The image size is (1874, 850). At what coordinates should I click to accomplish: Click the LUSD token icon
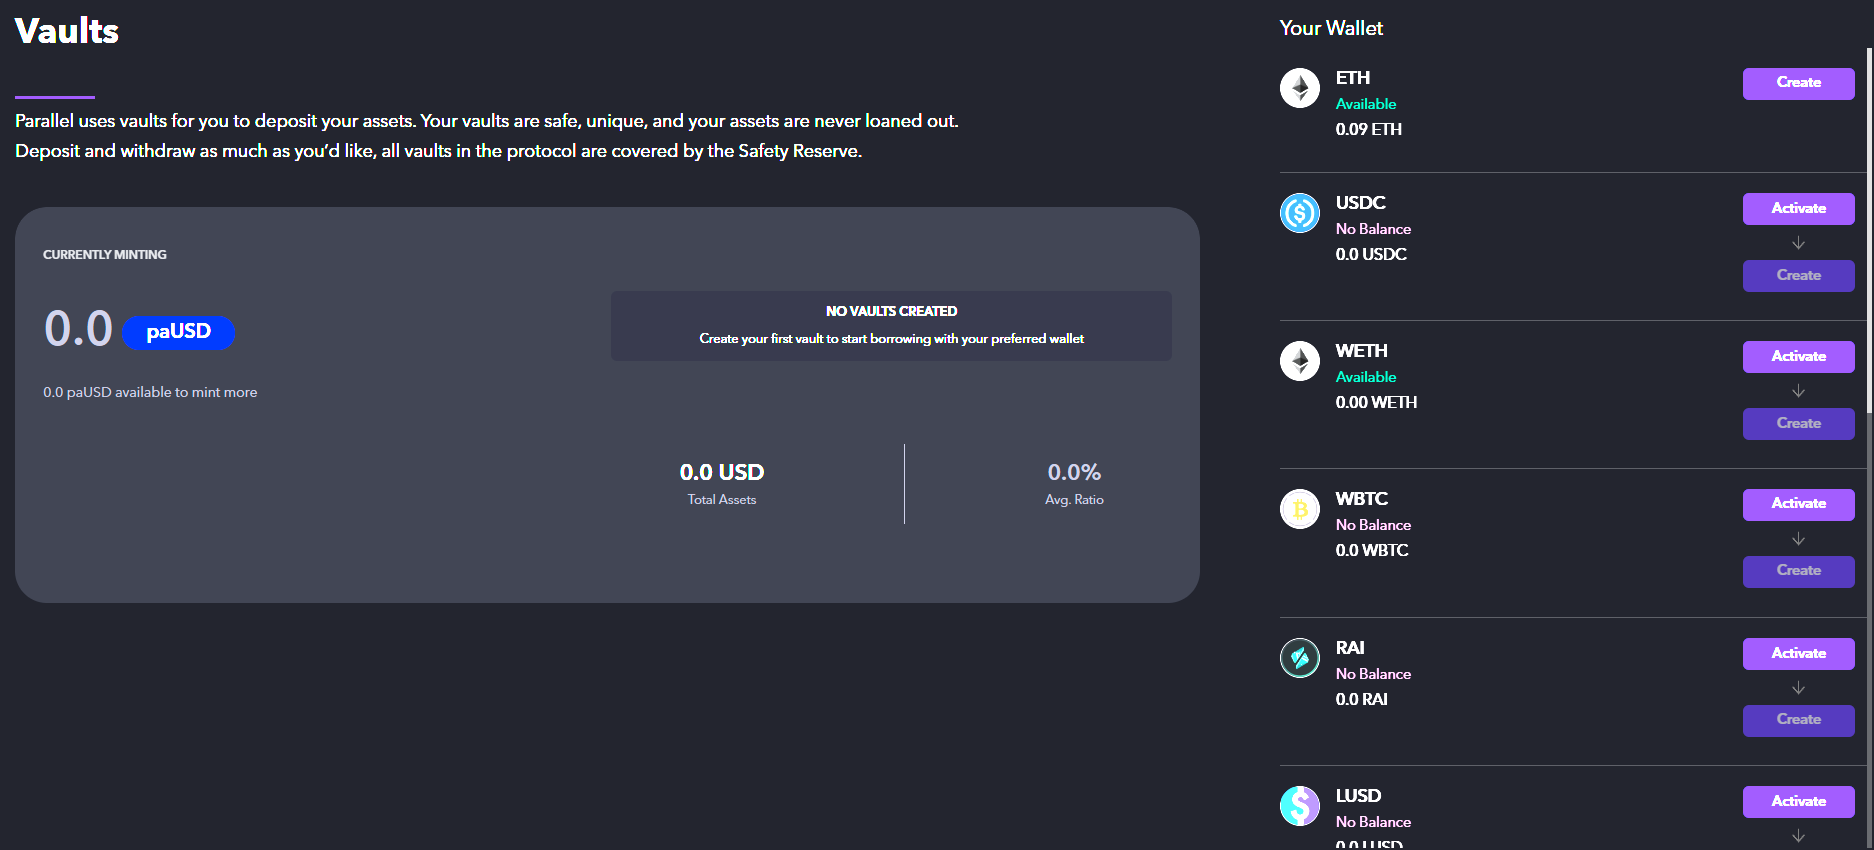[x=1299, y=806]
